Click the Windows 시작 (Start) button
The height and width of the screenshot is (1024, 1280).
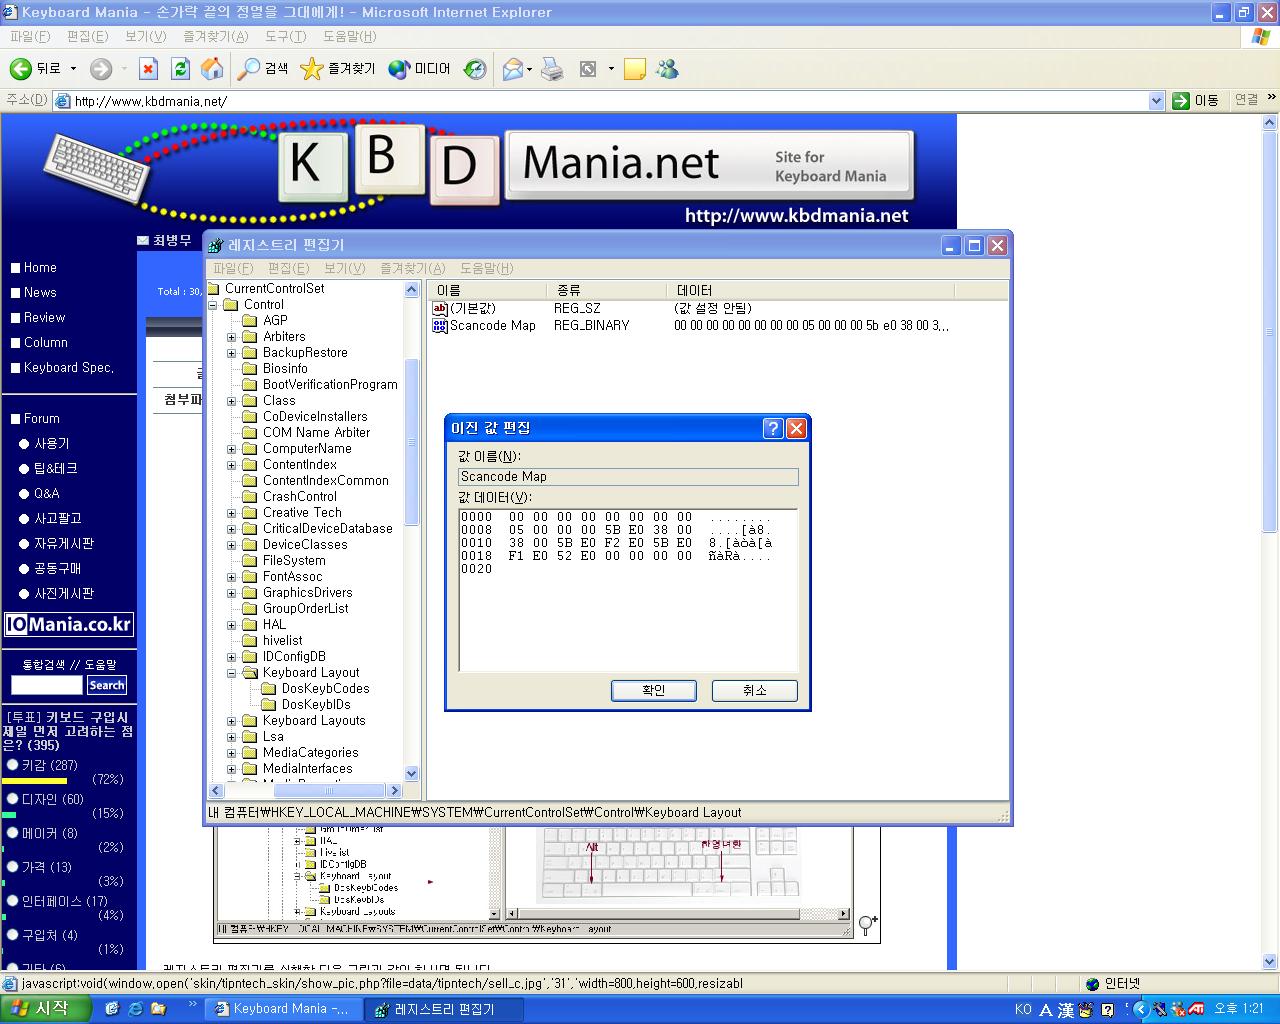46,1009
